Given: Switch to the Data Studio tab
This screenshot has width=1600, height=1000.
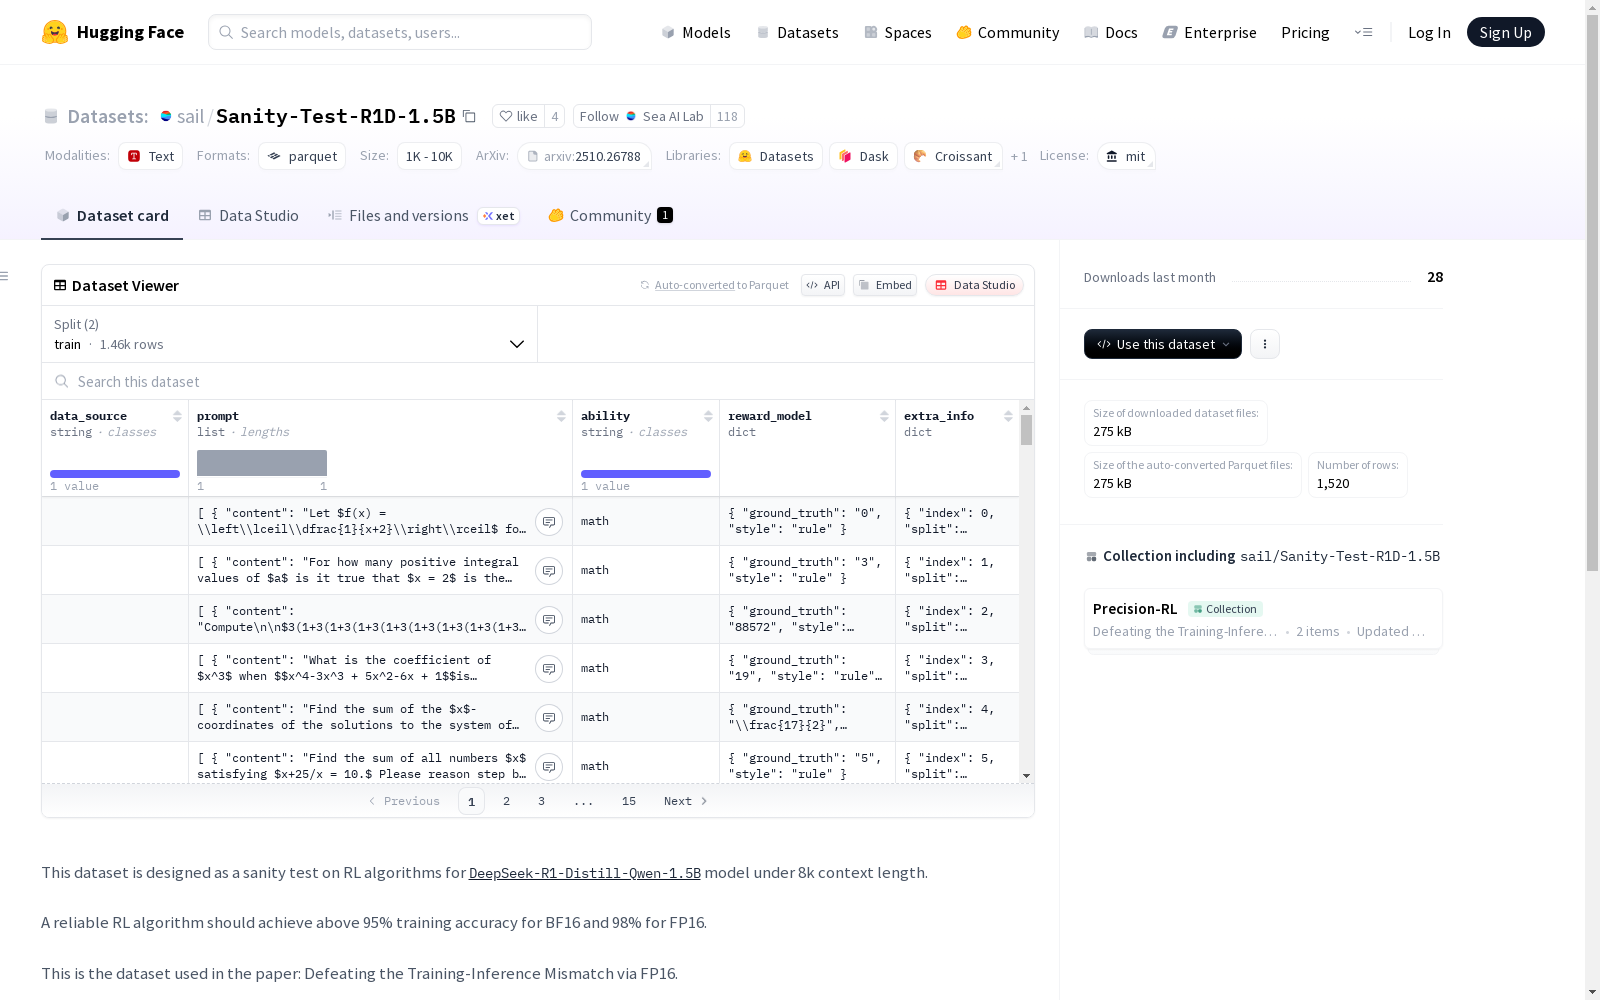Looking at the screenshot, I should [x=249, y=216].
